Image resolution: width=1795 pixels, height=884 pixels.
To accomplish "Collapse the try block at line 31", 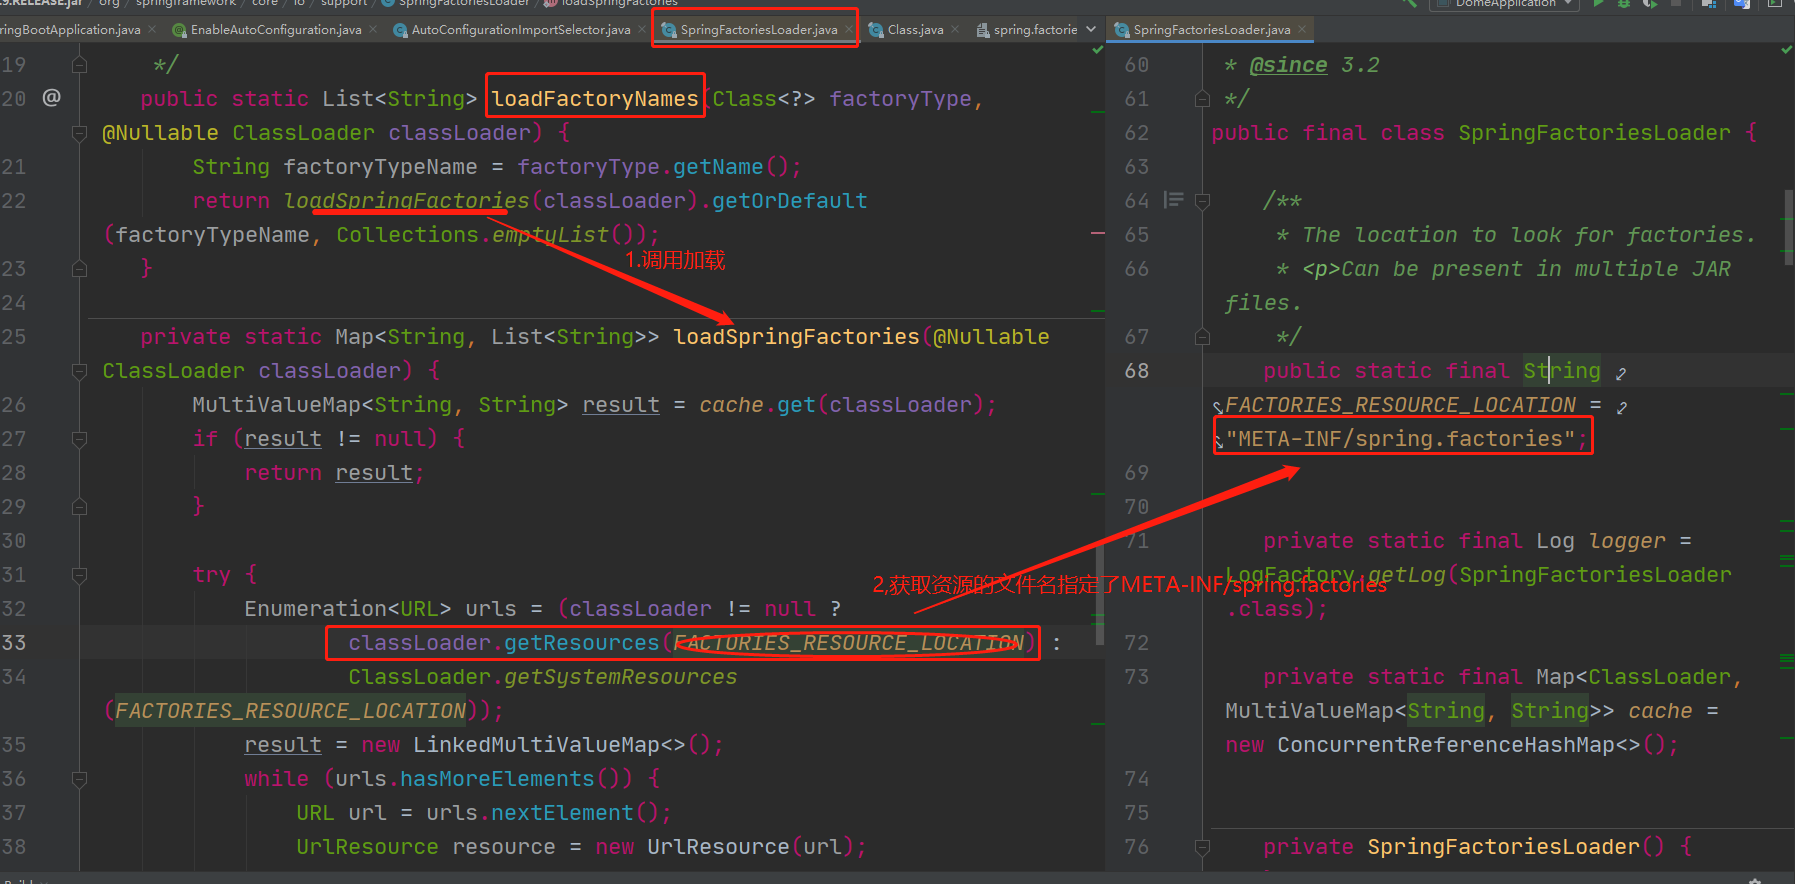I will (80, 574).
